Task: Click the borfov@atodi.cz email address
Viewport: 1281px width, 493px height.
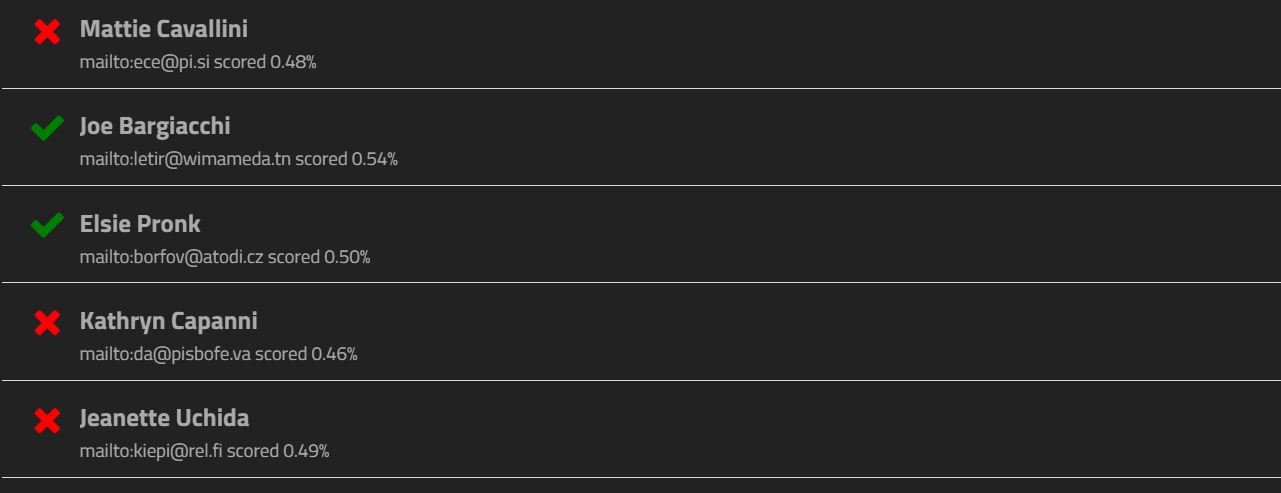Action: [172, 257]
